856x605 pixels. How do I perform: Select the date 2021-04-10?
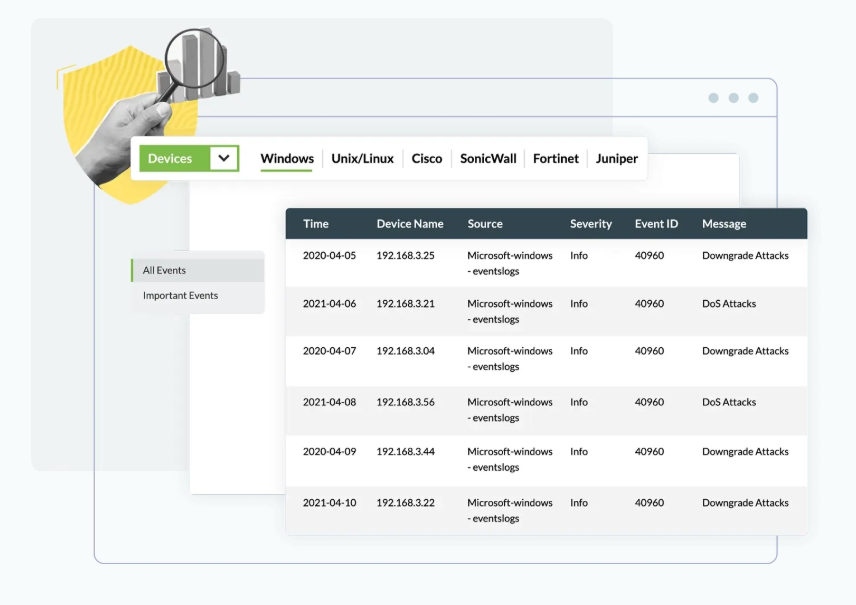[329, 503]
